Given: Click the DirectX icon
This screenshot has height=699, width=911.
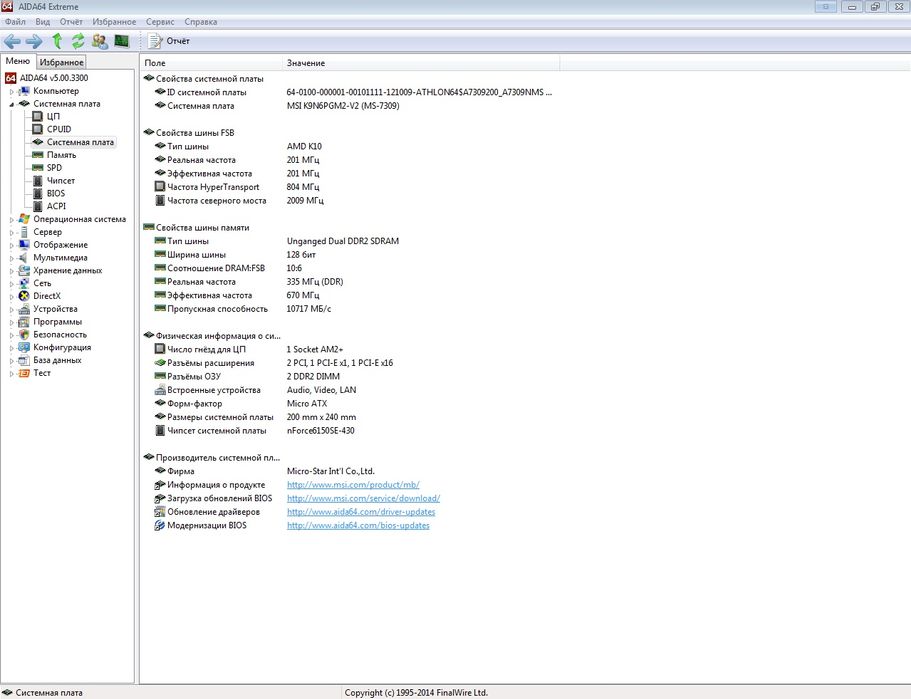Looking at the screenshot, I should coord(24,296).
